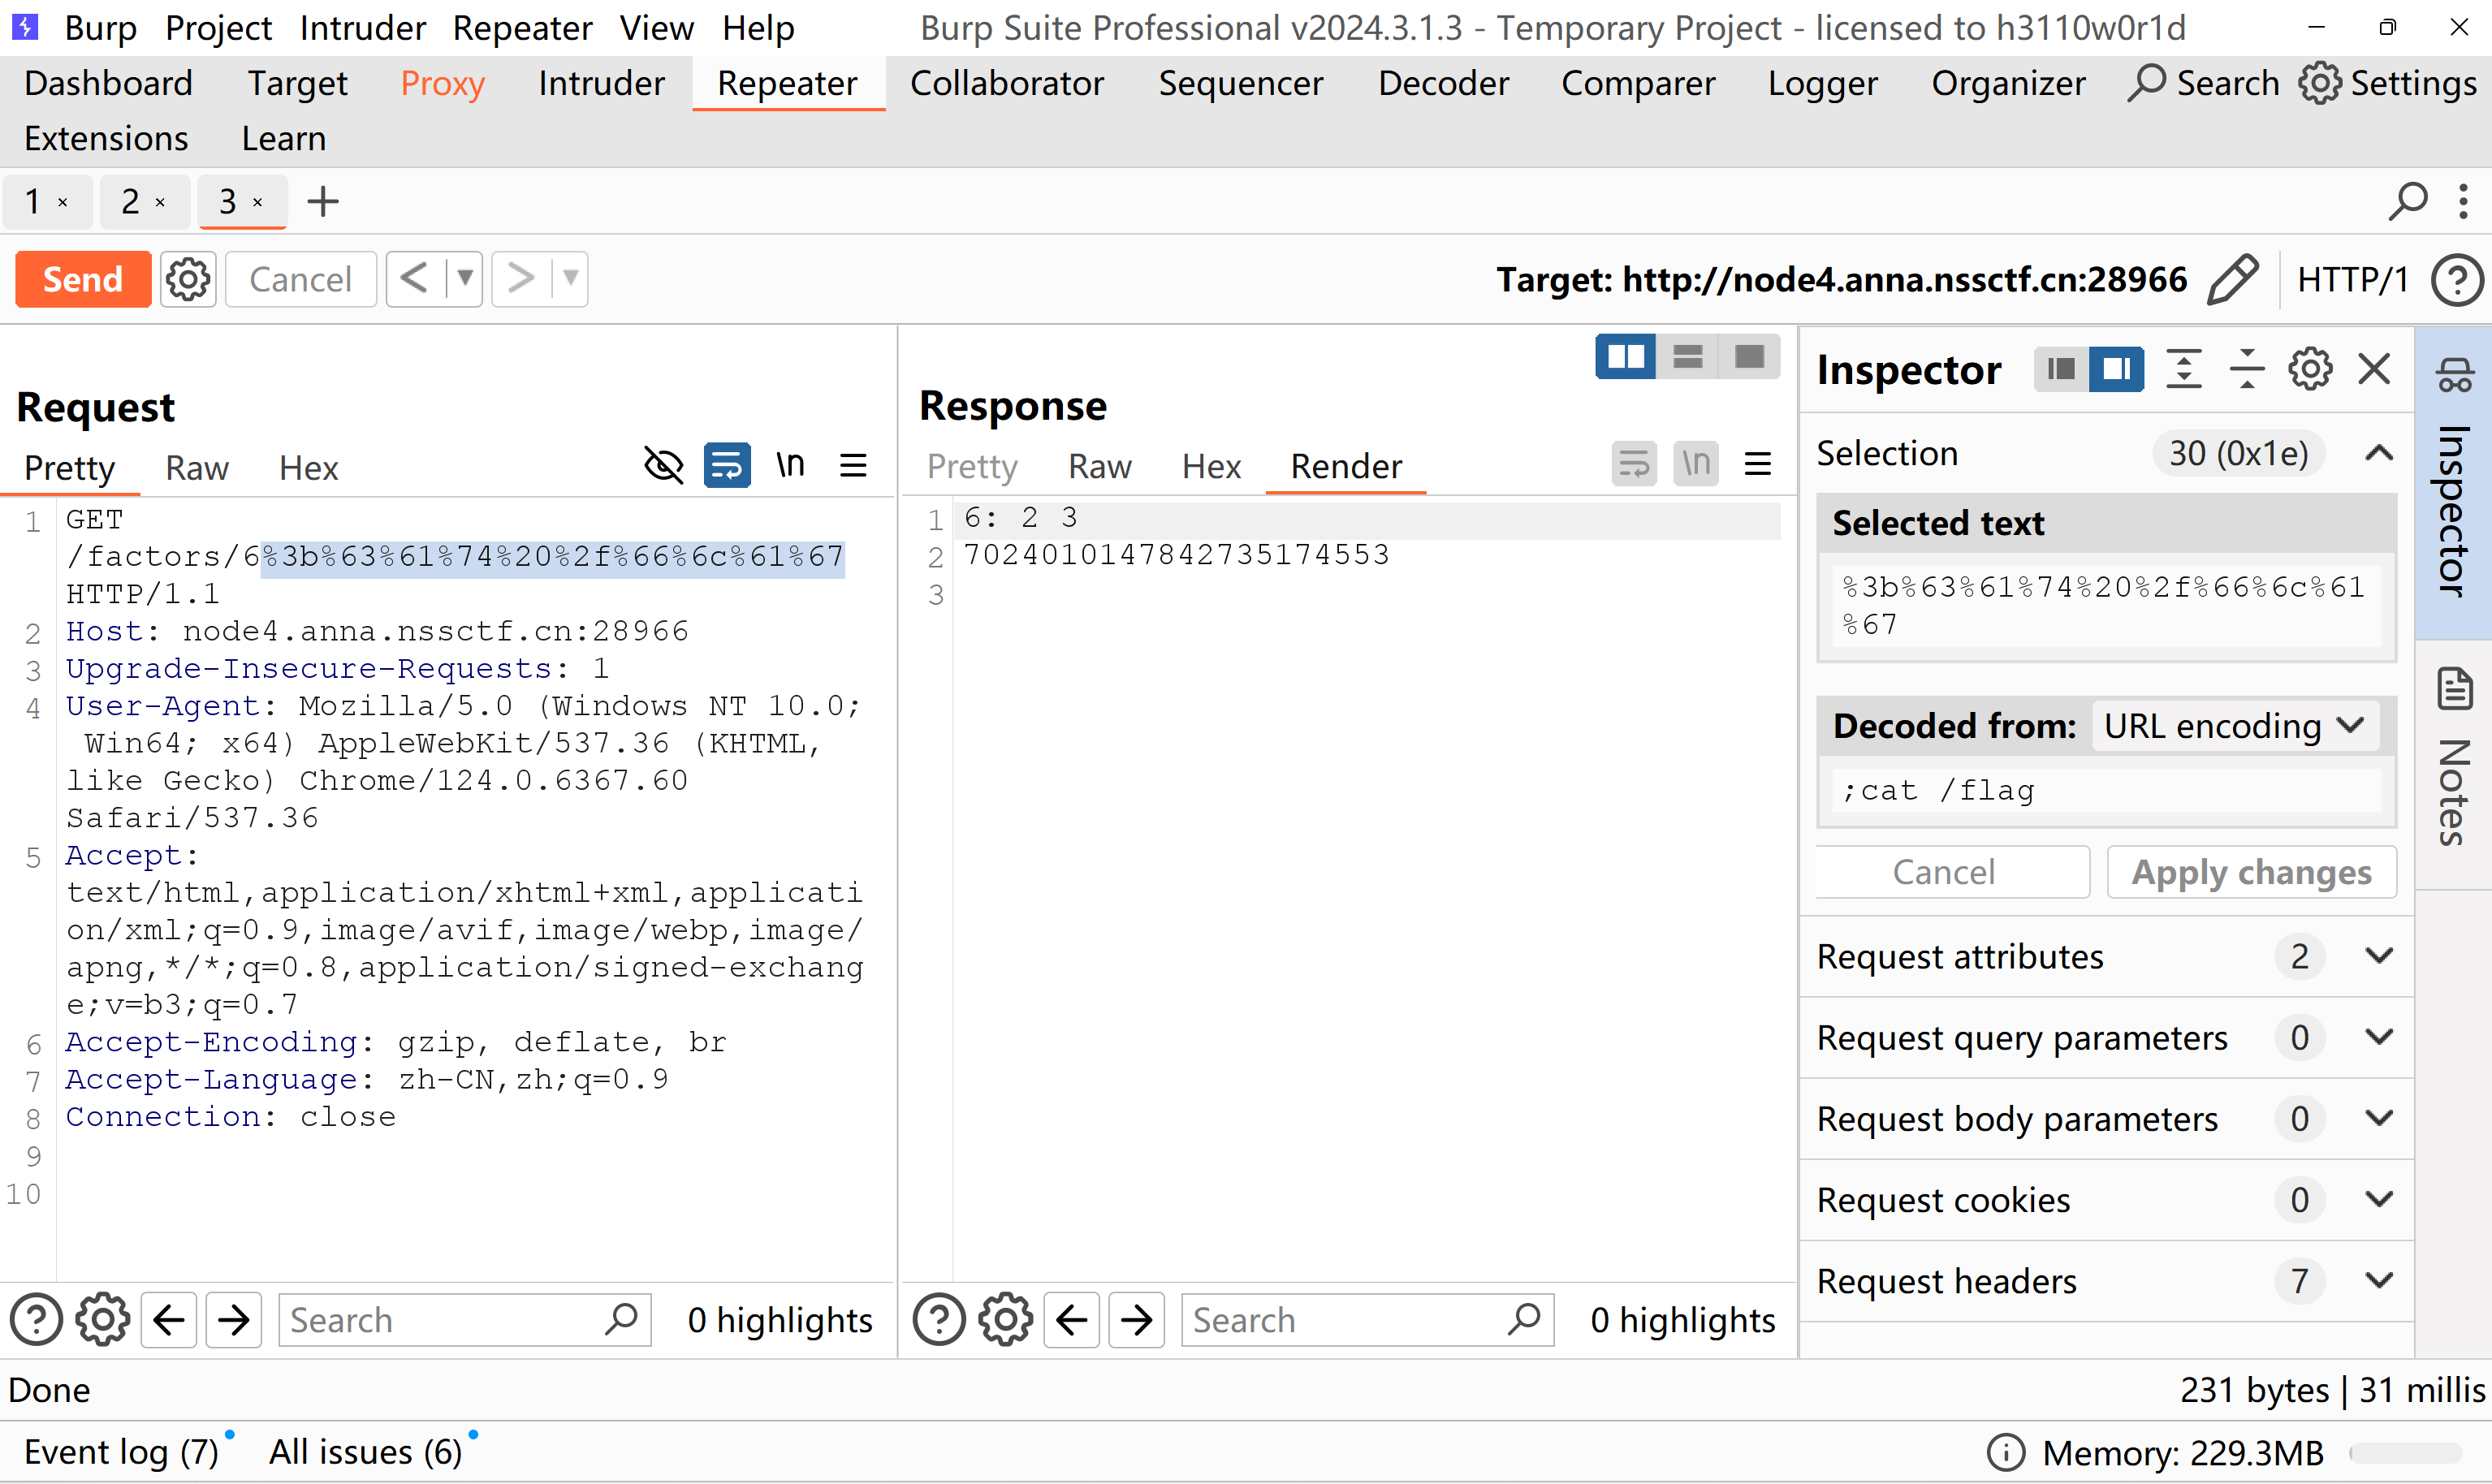The height and width of the screenshot is (1484, 2492).
Task: Open request editor hamburger menu
Action: coord(853,465)
